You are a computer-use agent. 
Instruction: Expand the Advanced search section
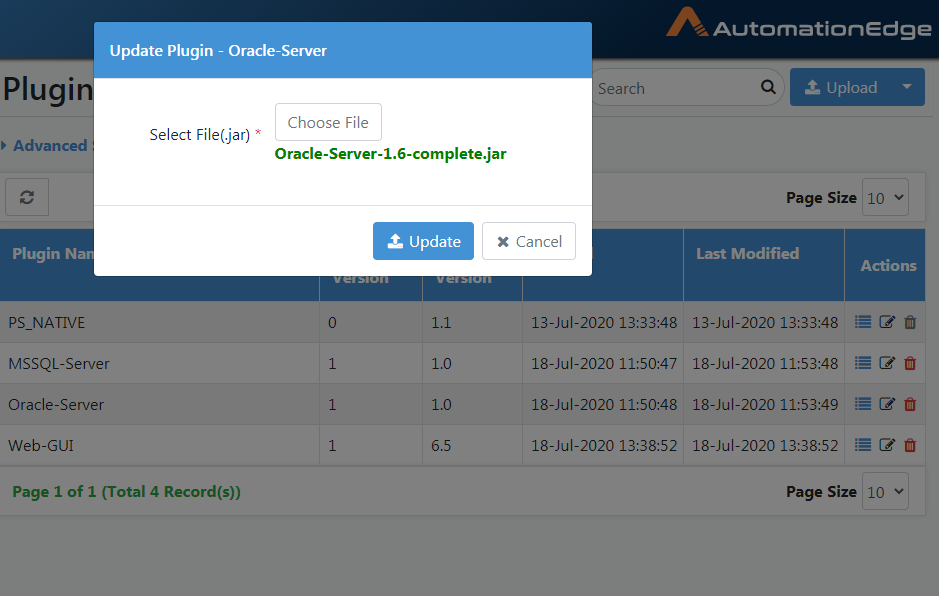click(x=47, y=146)
